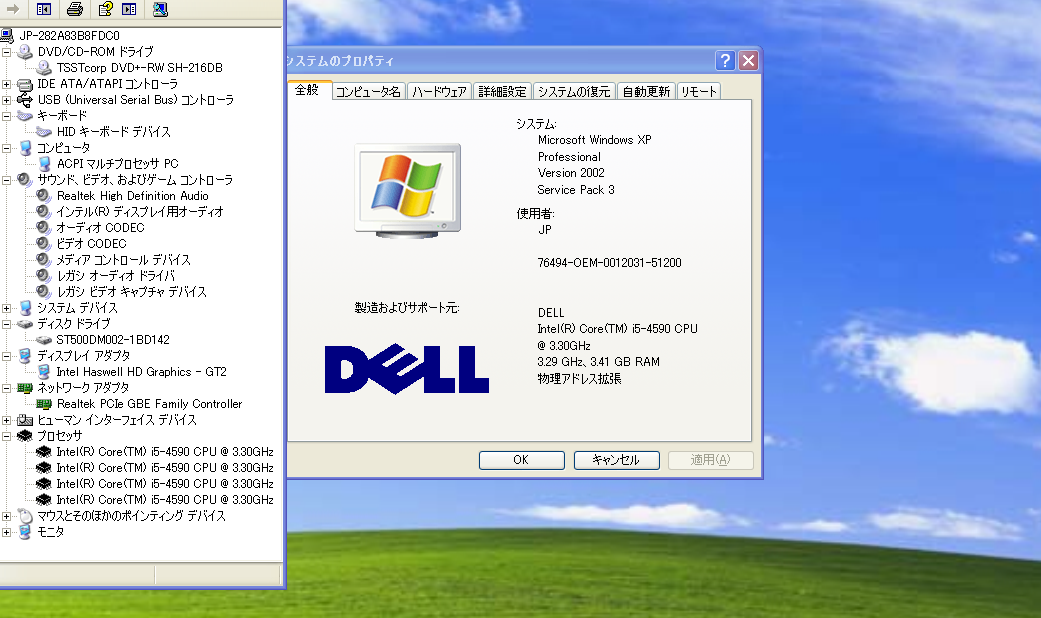Select the TSSTcorp DVD+-RW SH-216DB drive icon

pos(44,68)
